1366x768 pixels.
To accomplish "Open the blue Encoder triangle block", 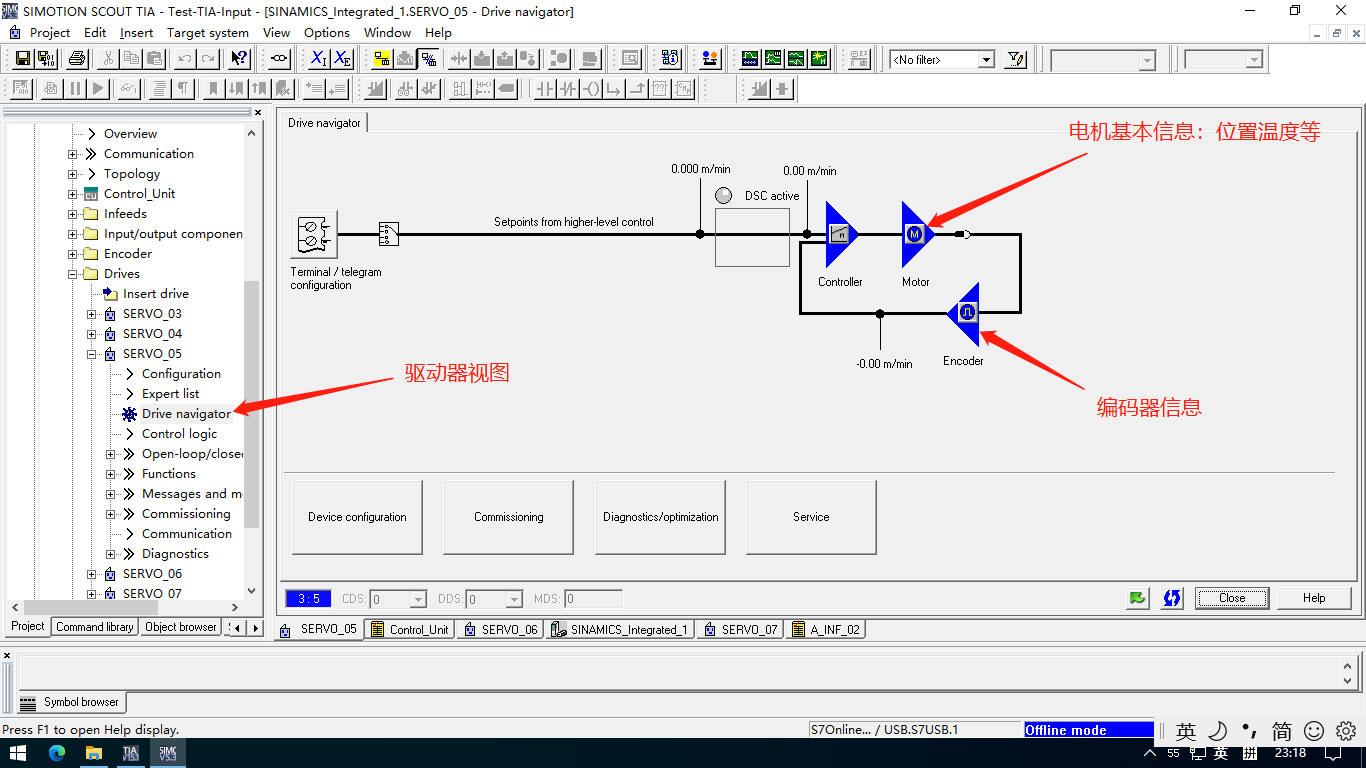I will [x=965, y=314].
